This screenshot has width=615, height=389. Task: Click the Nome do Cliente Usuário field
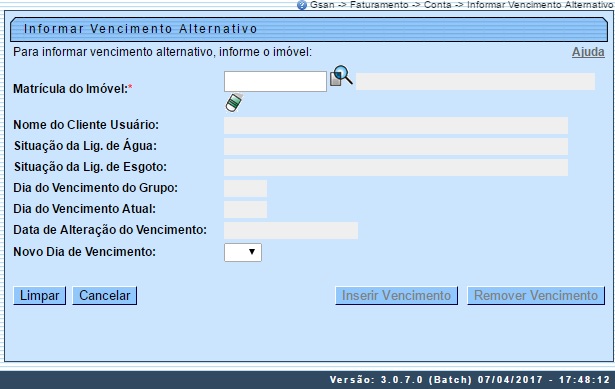(x=396, y=125)
